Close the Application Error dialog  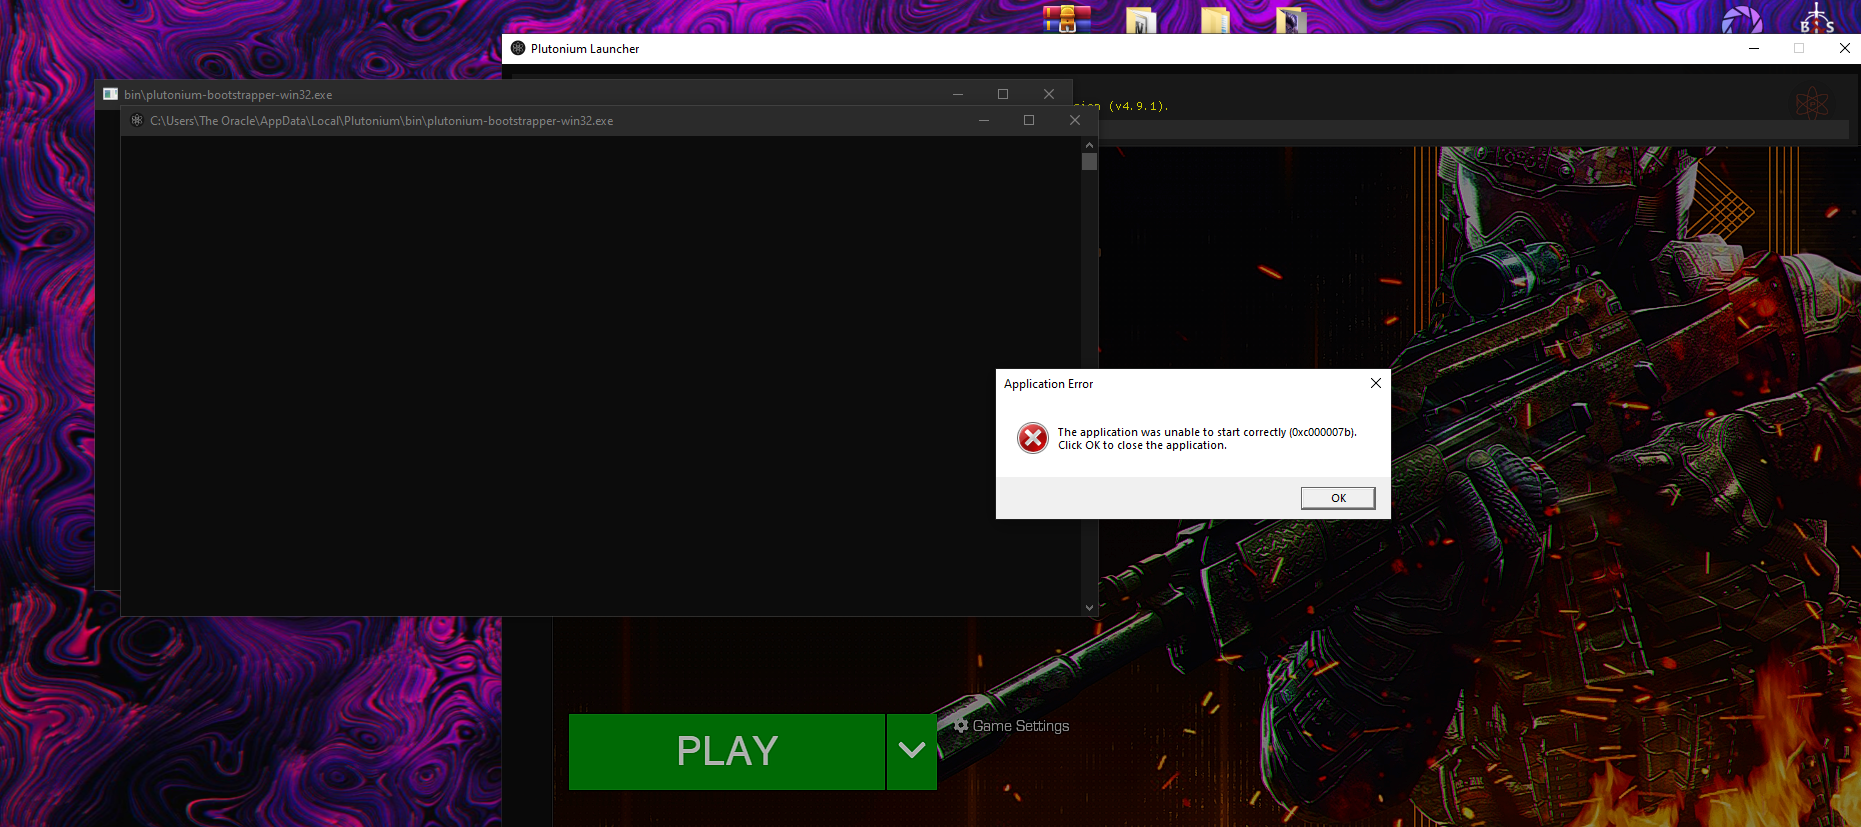pyautogui.click(x=1376, y=383)
